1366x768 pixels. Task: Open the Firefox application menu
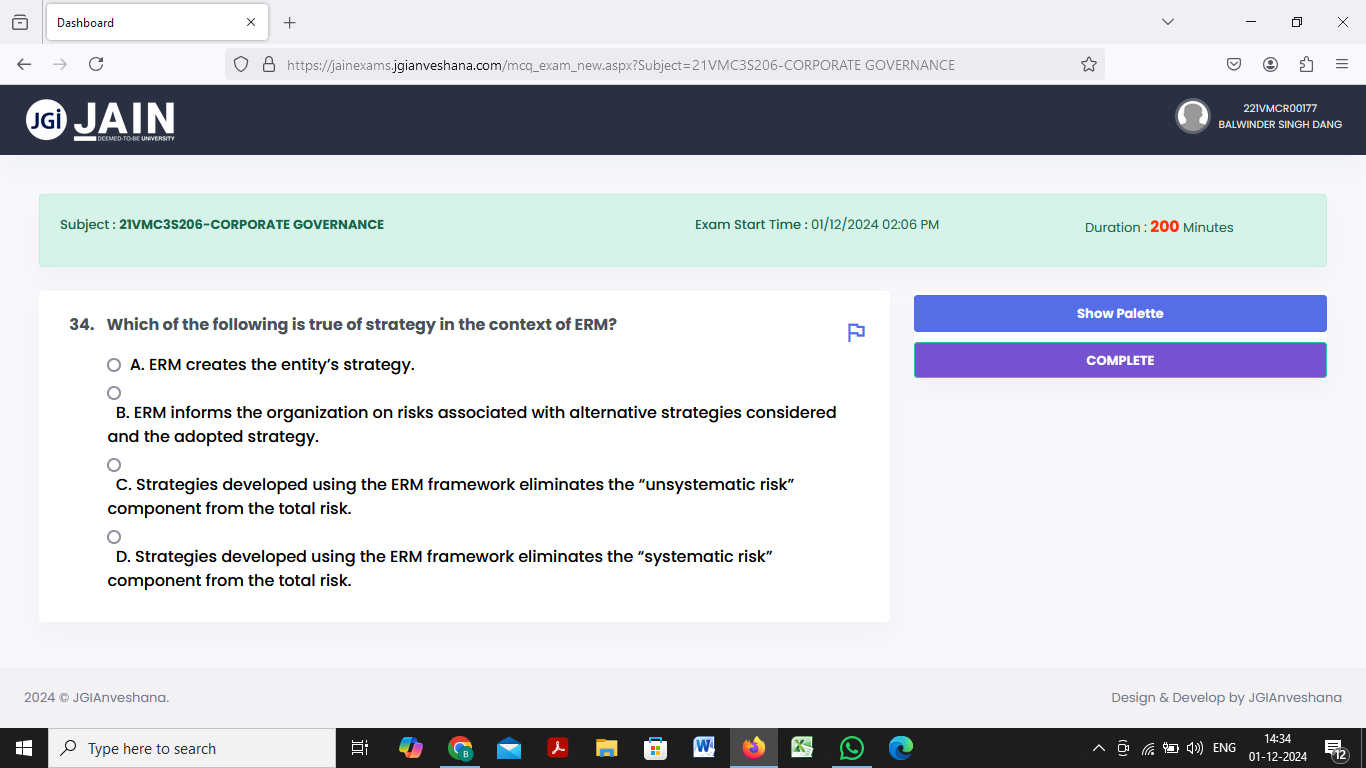pyautogui.click(x=1343, y=63)
